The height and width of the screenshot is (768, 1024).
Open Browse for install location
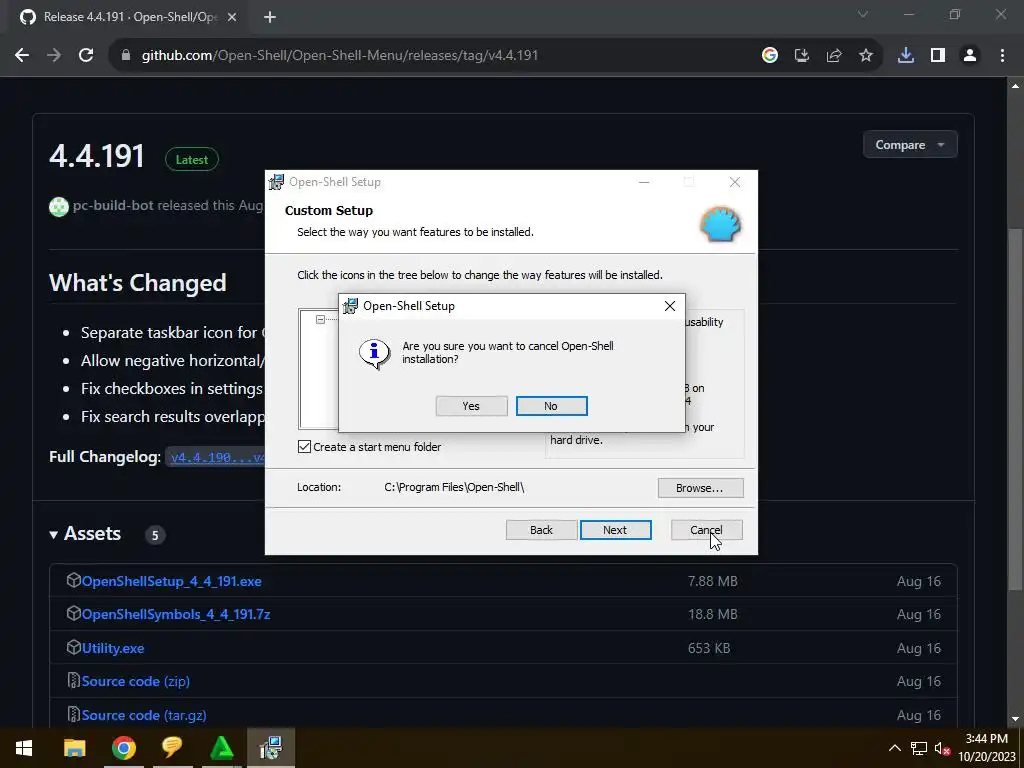(x=700, y=488)
